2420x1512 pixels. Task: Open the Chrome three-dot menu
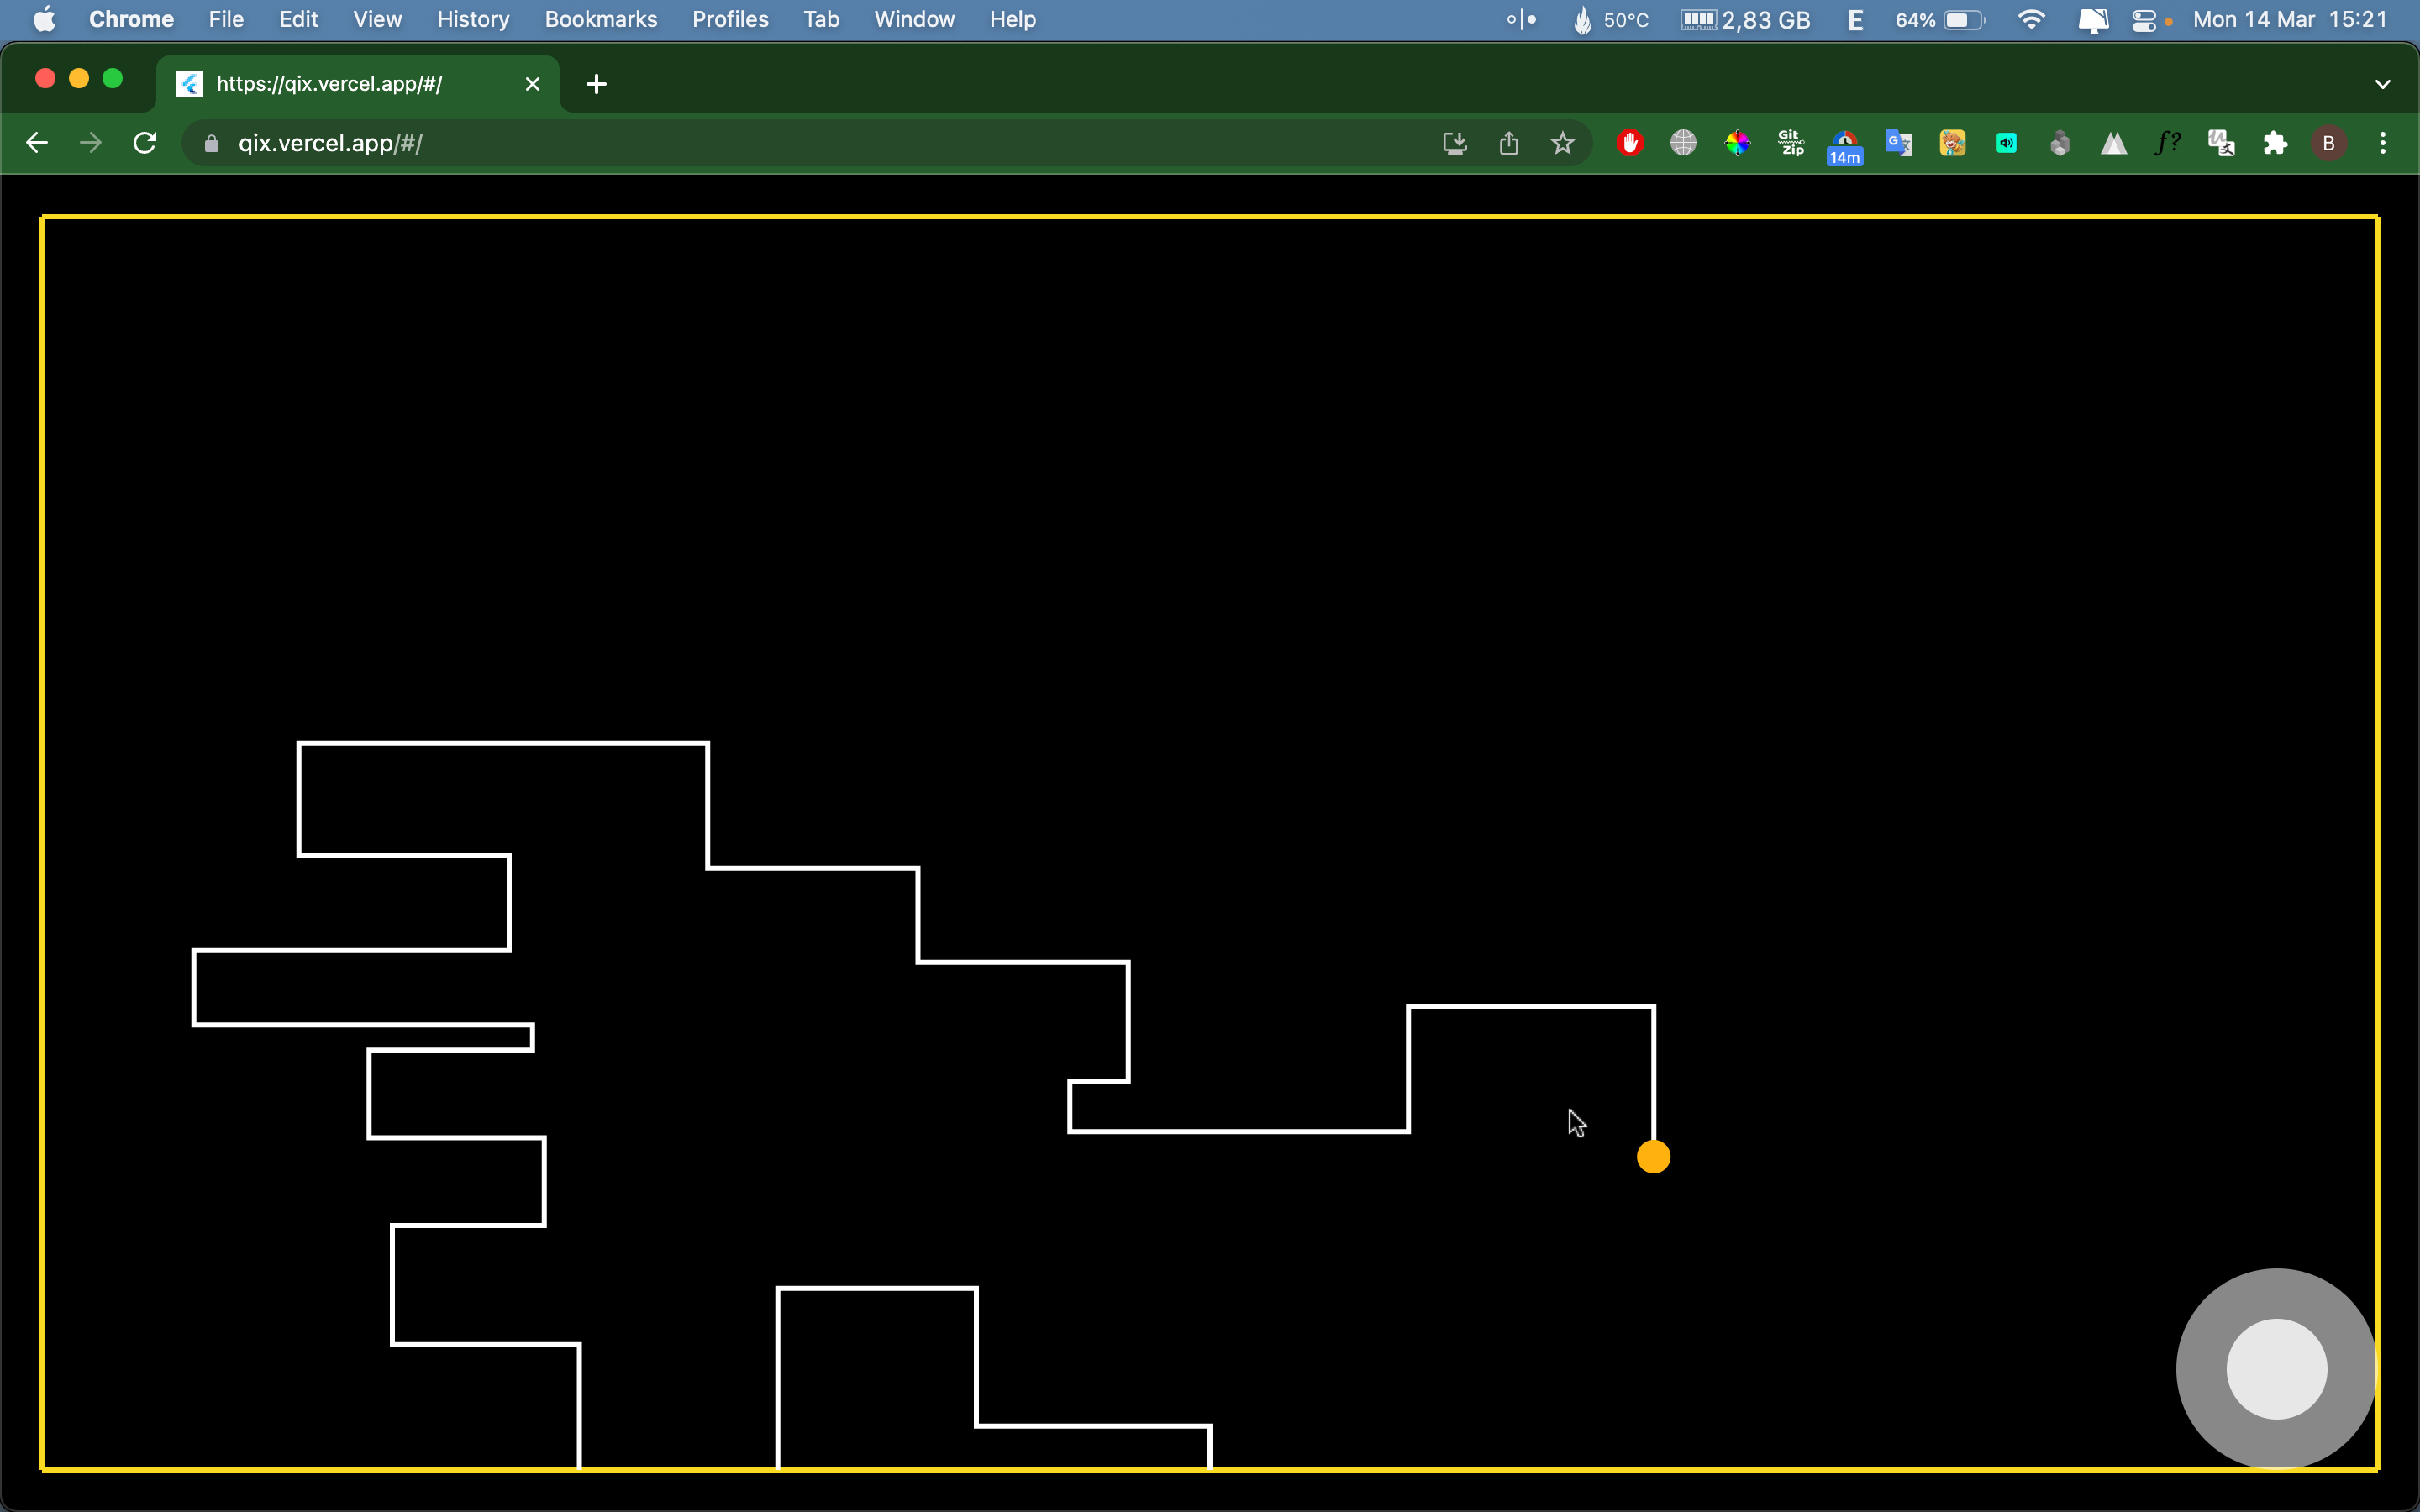pyautogui.click(x=2382, y=143)
